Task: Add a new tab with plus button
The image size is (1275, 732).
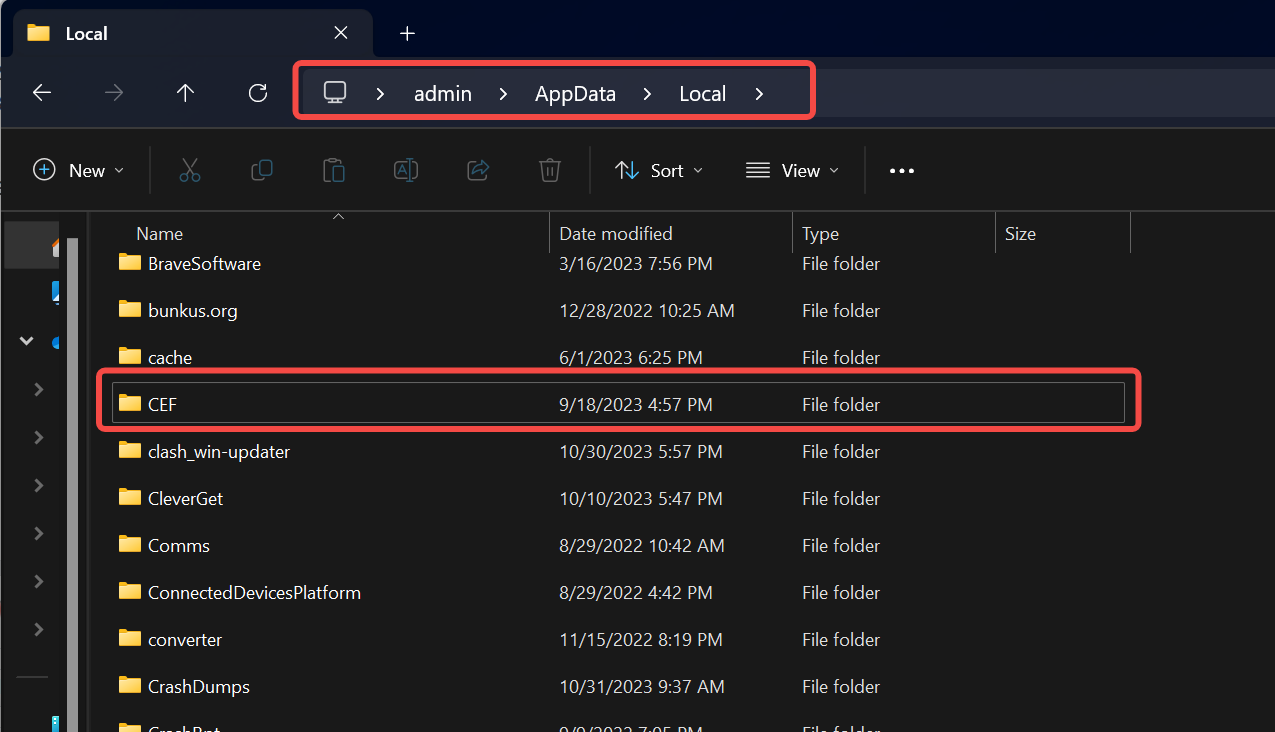Action: click(407, 33)
